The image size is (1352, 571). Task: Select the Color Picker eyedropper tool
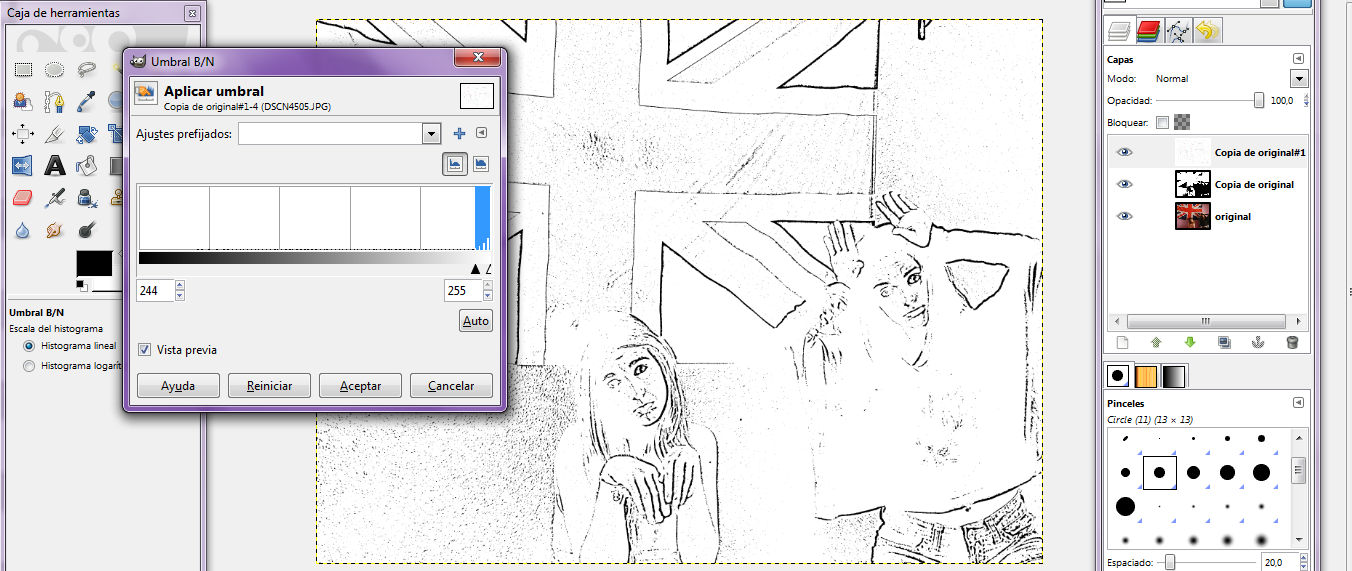(x=87, y=101)
